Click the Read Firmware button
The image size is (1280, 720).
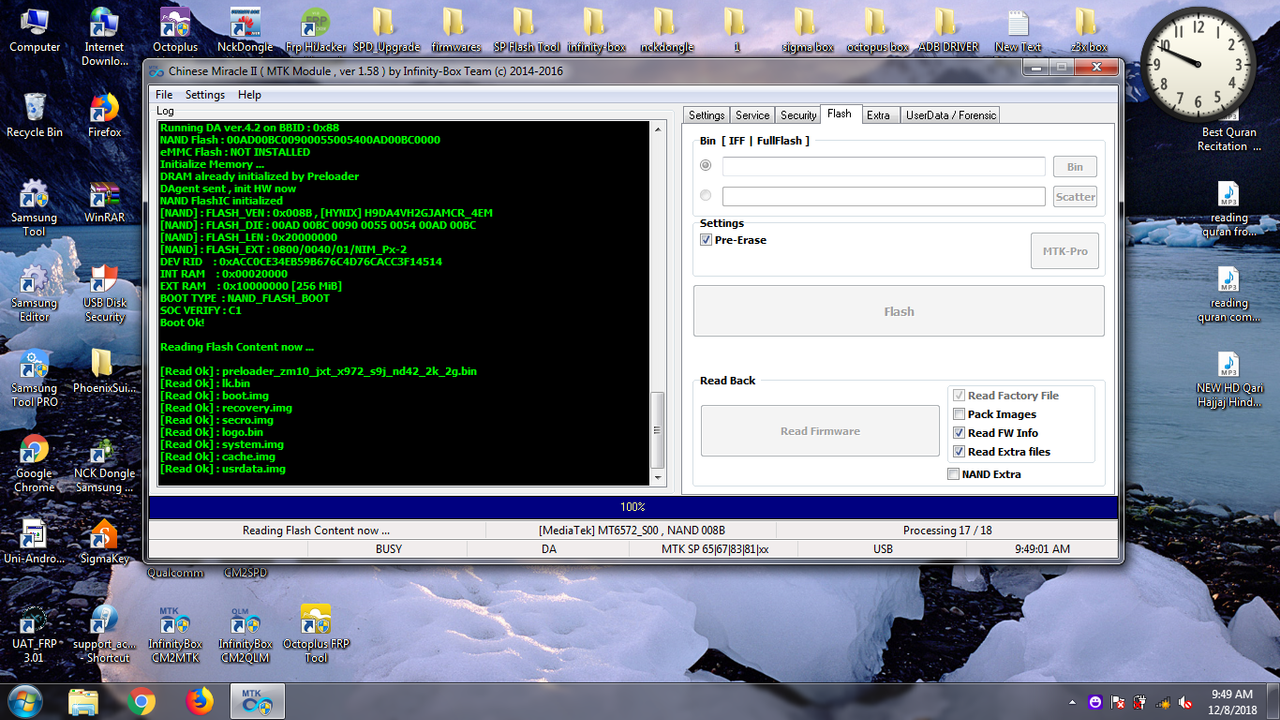[820, 431]
